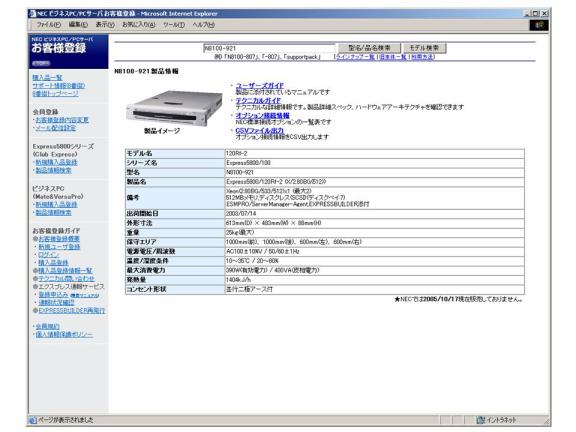The height and width of the screenshot is (432, 576).
Task: Open 製品情報検索 under Express5800シリーズ
Action: (x=53, y=170)
